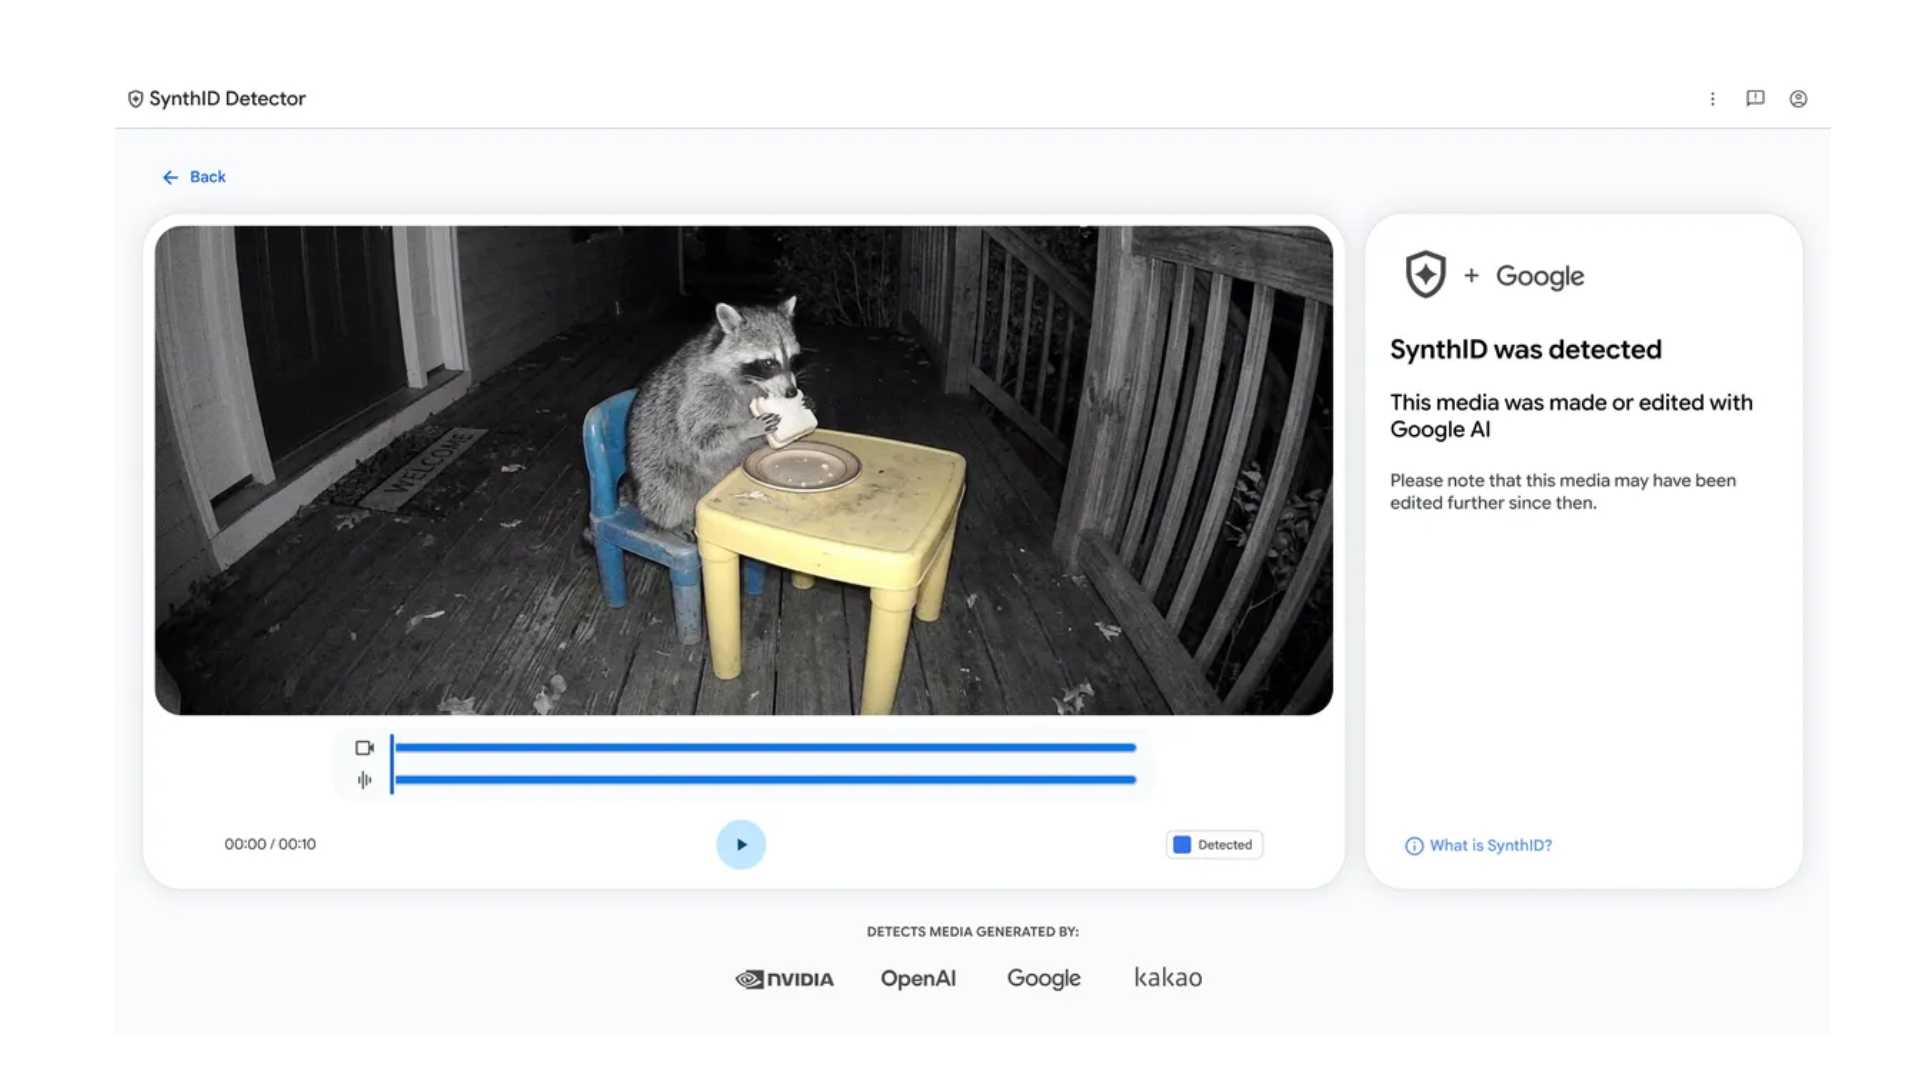Click the blue Detected legend square

[1182, 845]
